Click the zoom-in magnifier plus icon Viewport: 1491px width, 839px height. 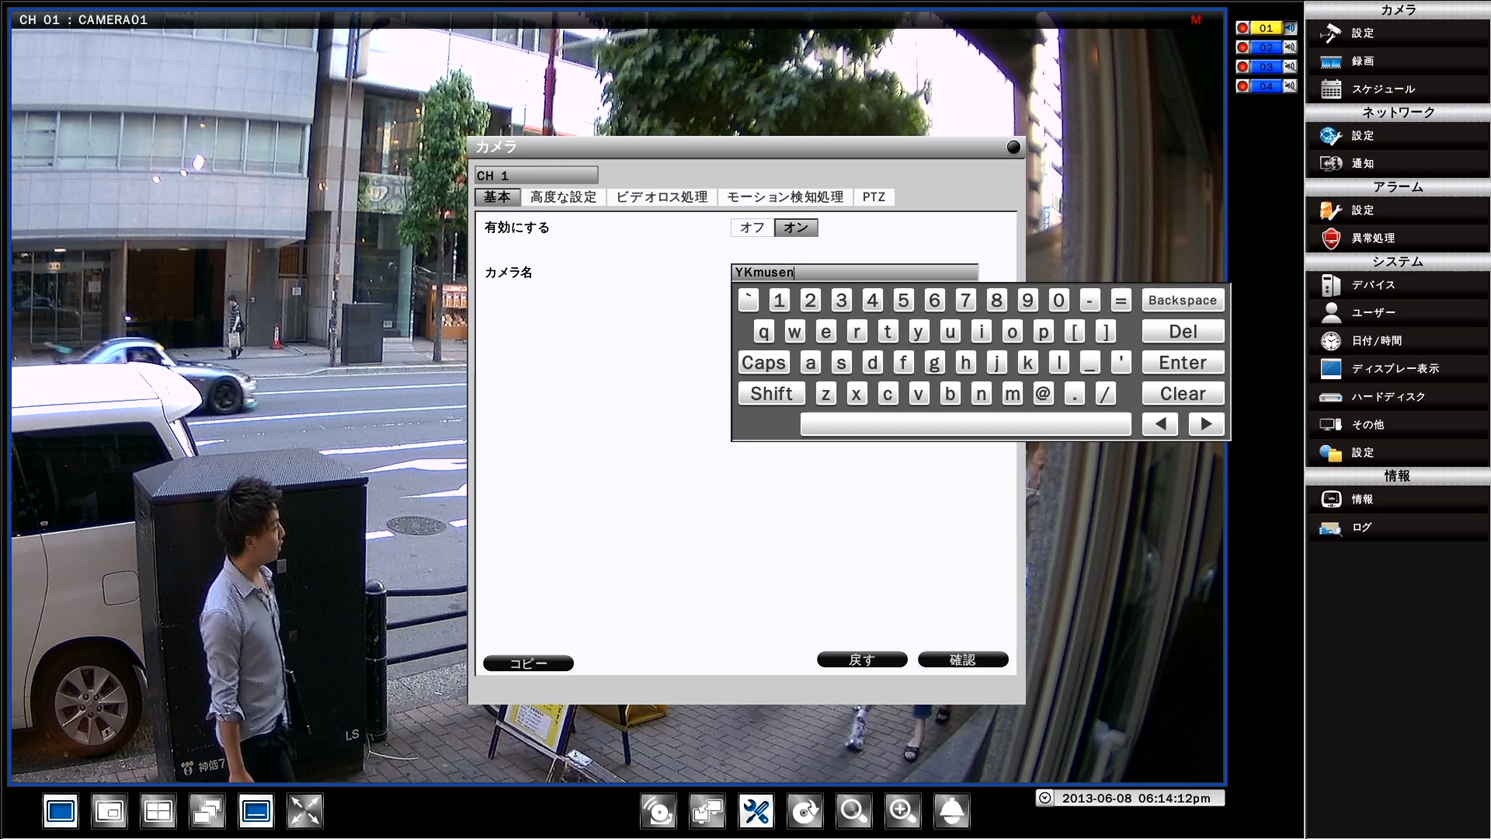point(902,811)
